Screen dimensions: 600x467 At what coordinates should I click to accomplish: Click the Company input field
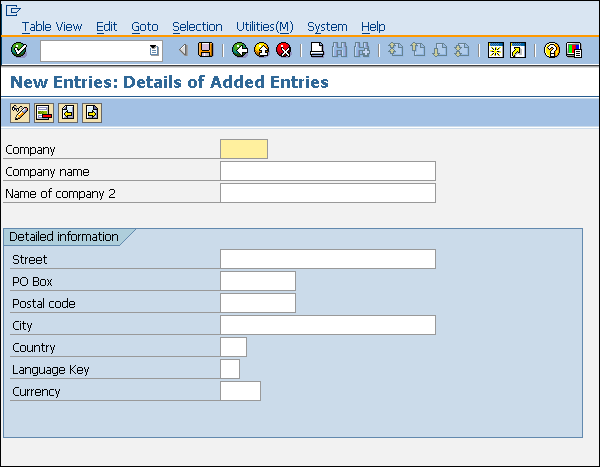click(x=244, y=150)
